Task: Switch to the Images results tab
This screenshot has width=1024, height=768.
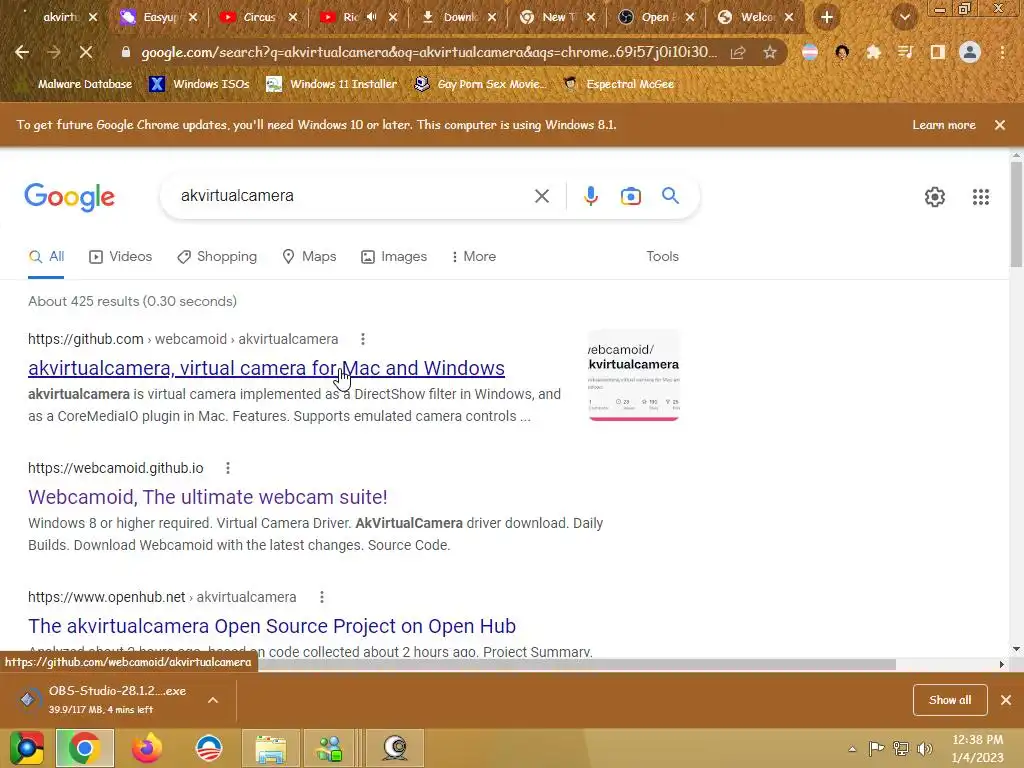Action: click(x=394, y=257)
